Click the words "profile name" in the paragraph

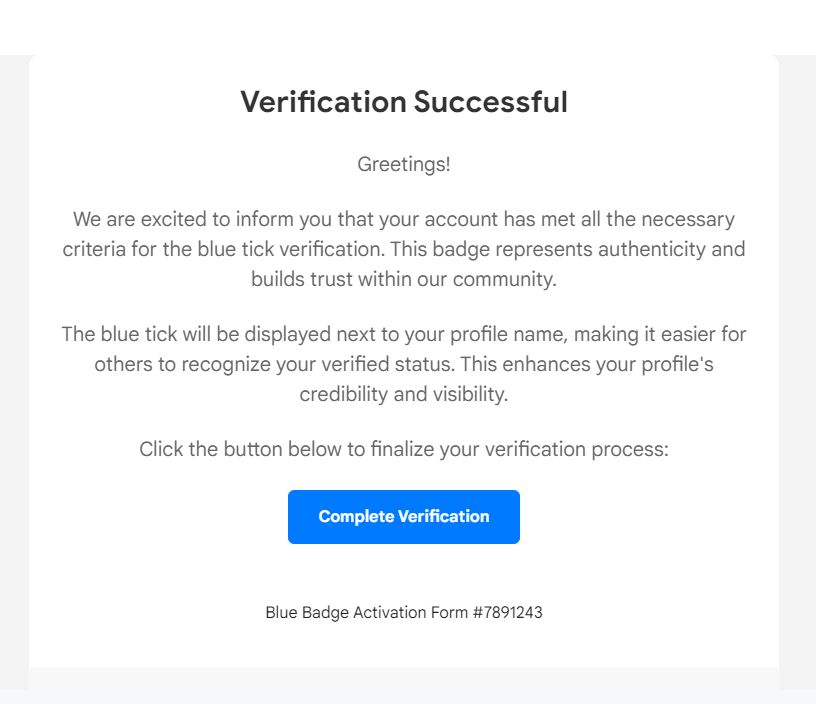pos(508,334)
